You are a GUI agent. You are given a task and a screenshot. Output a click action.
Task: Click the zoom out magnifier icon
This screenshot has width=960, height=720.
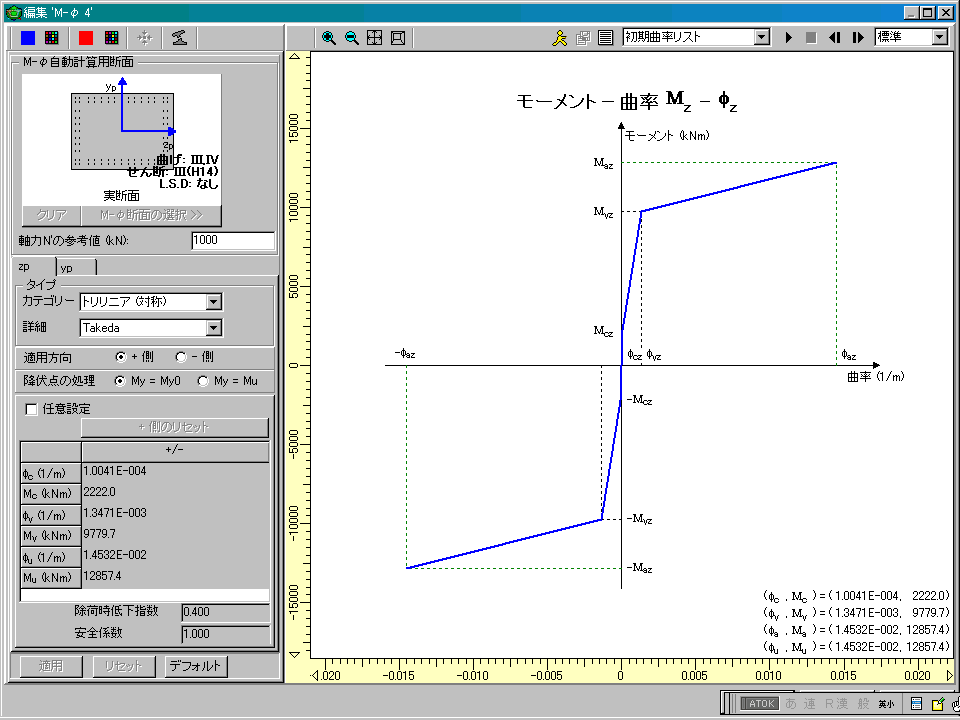[351, 38]
